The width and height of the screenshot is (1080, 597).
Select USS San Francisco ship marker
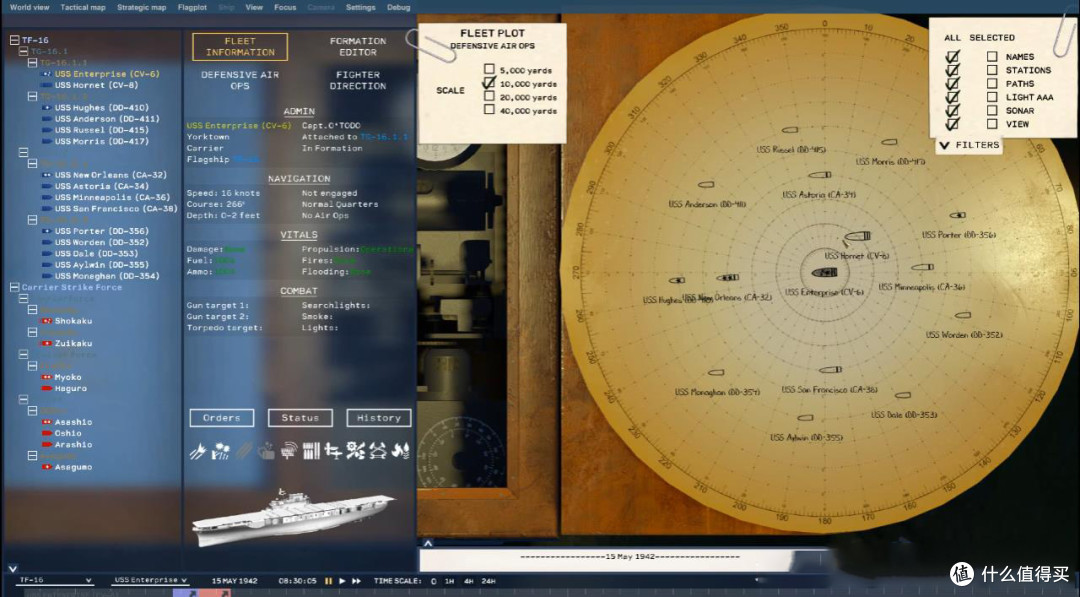(830, 370)
